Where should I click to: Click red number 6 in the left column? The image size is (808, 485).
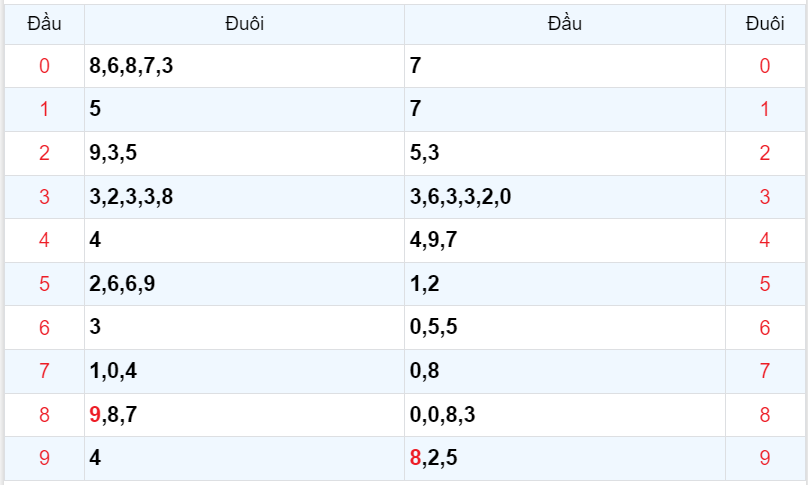44,327
